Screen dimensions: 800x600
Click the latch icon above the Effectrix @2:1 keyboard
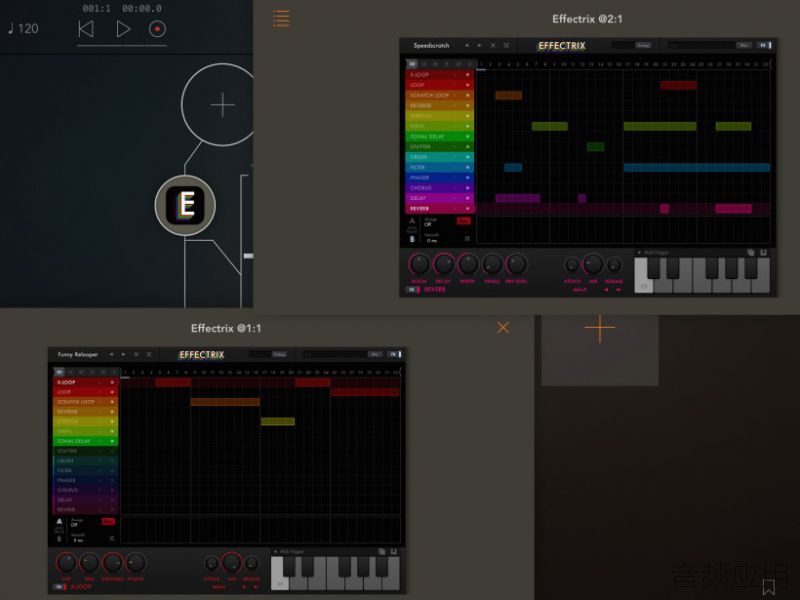[x=763, y=253]
